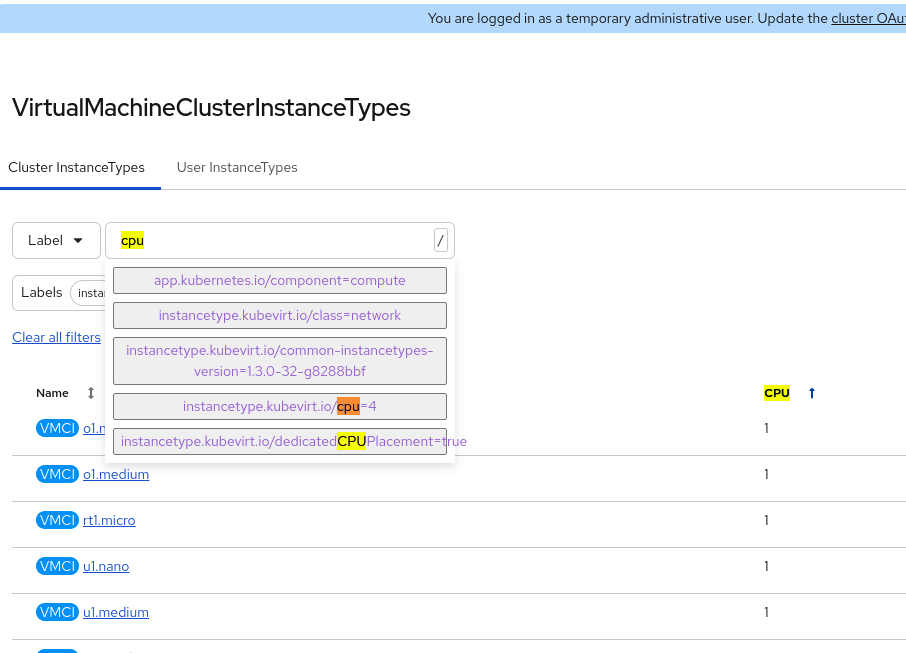The image size is (906, 653).
Task: Click the VMCI badge beside o1.medium
Action: (x=57, y=474)
